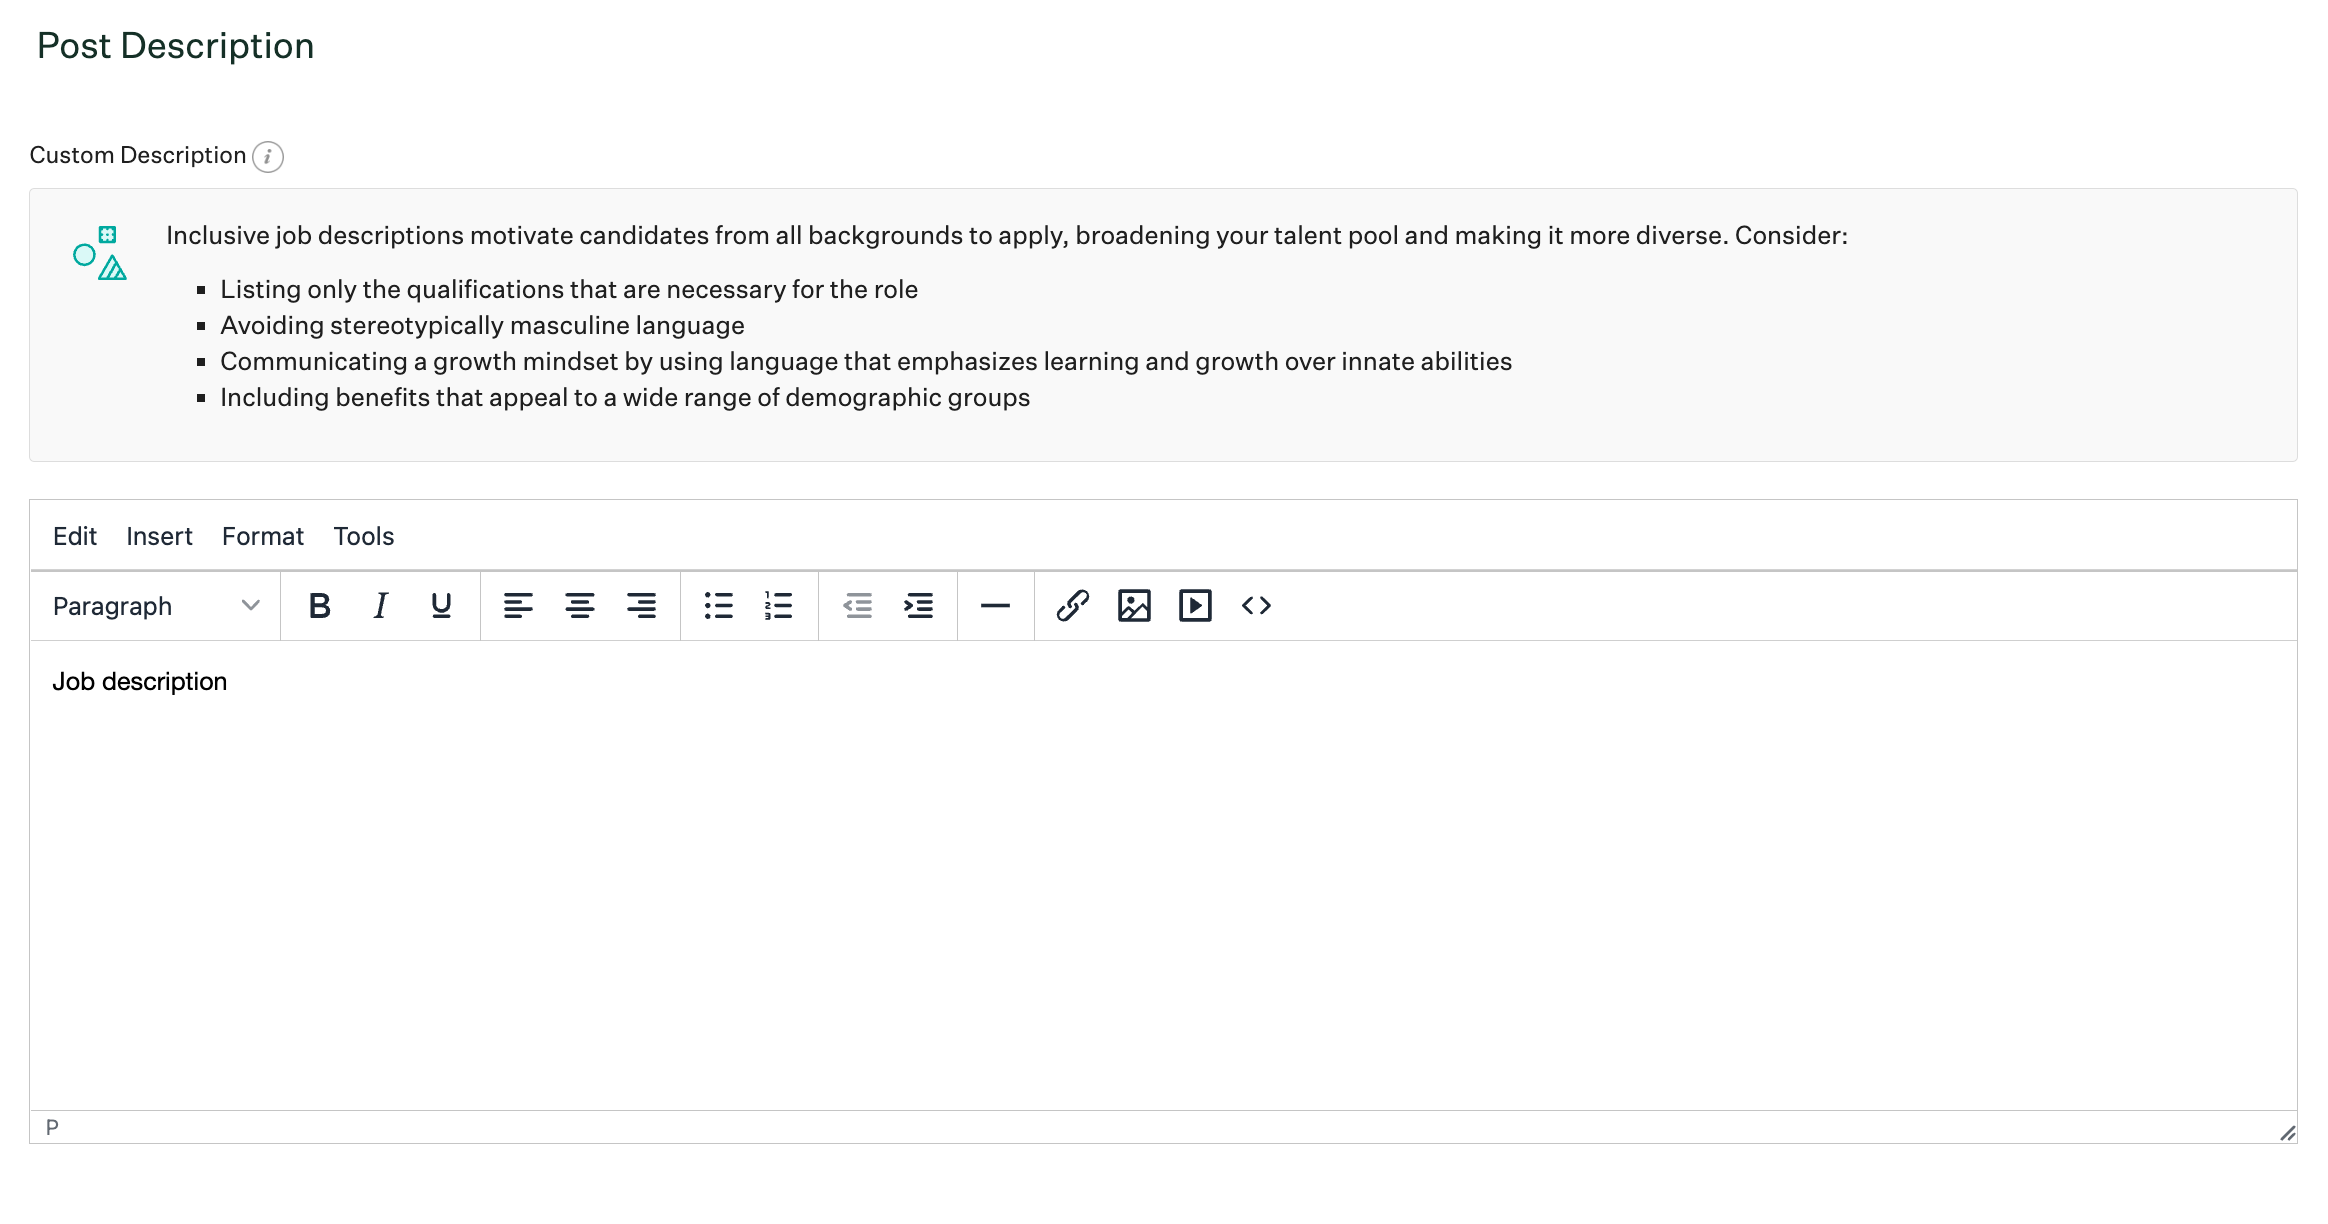
Task: Open the source code view
Action: tap(1257, 605)
